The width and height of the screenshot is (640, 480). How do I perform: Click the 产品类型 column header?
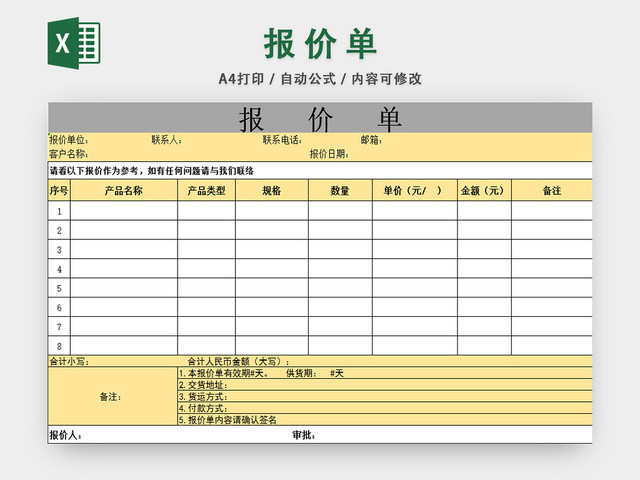coord(207,191)
